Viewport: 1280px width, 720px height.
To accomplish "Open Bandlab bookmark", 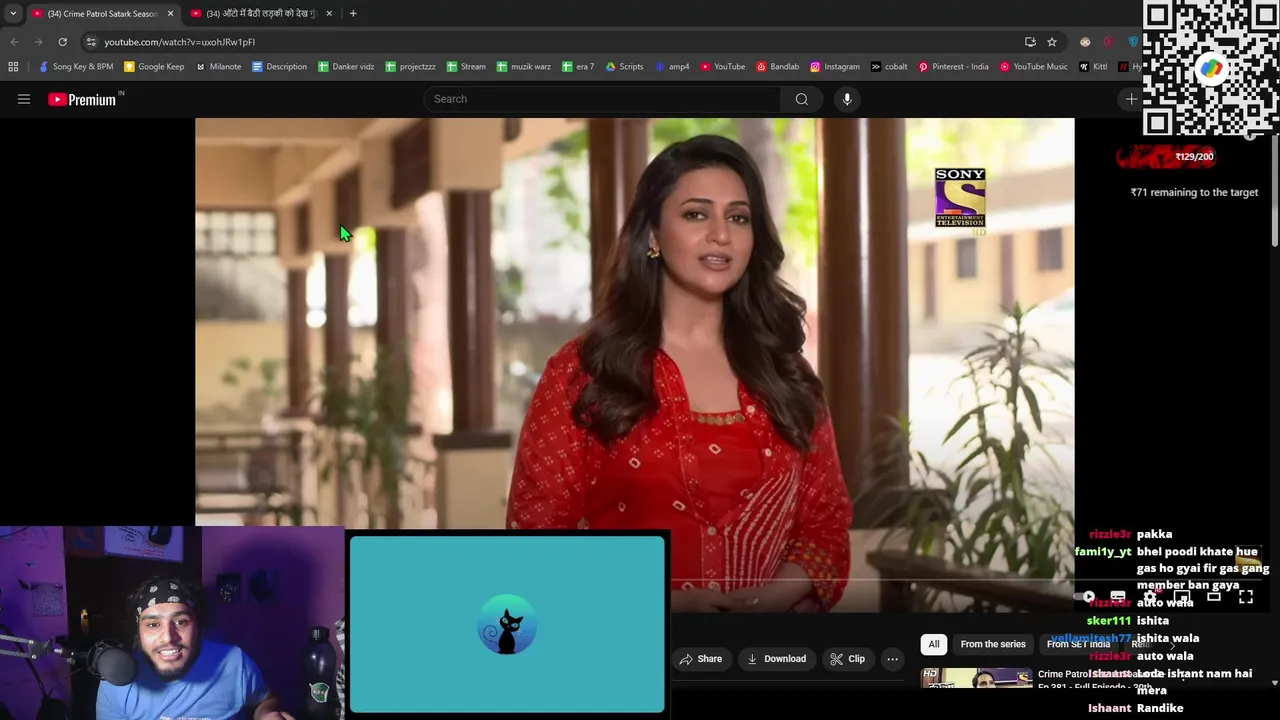I will (778, 67).
